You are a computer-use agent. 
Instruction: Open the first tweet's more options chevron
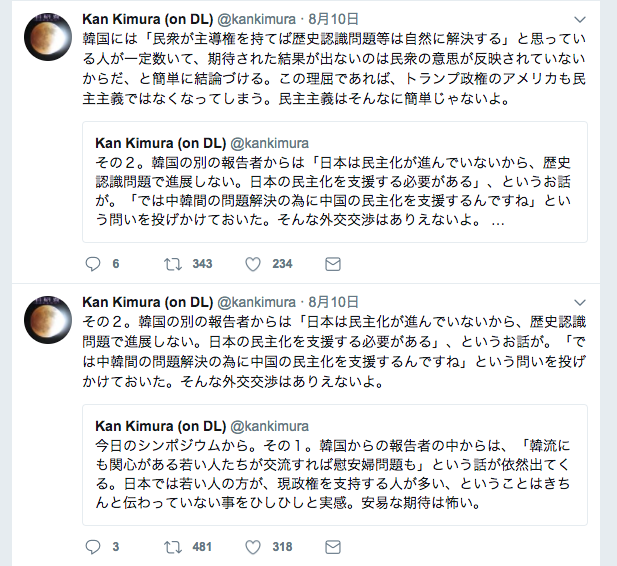pyautogui.click(x=581, y=20)
